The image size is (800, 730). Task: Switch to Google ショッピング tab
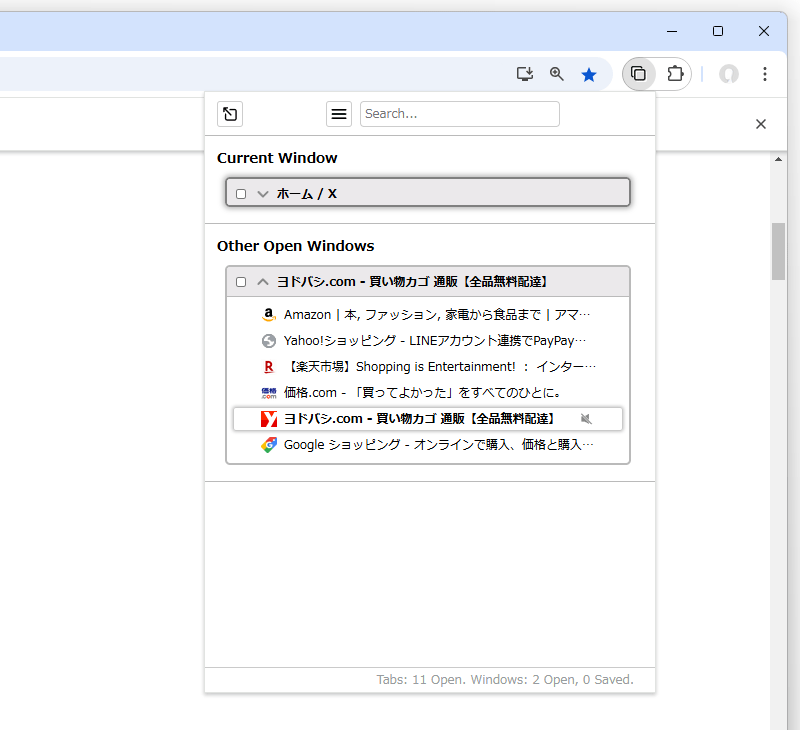[x=428, y=445]
